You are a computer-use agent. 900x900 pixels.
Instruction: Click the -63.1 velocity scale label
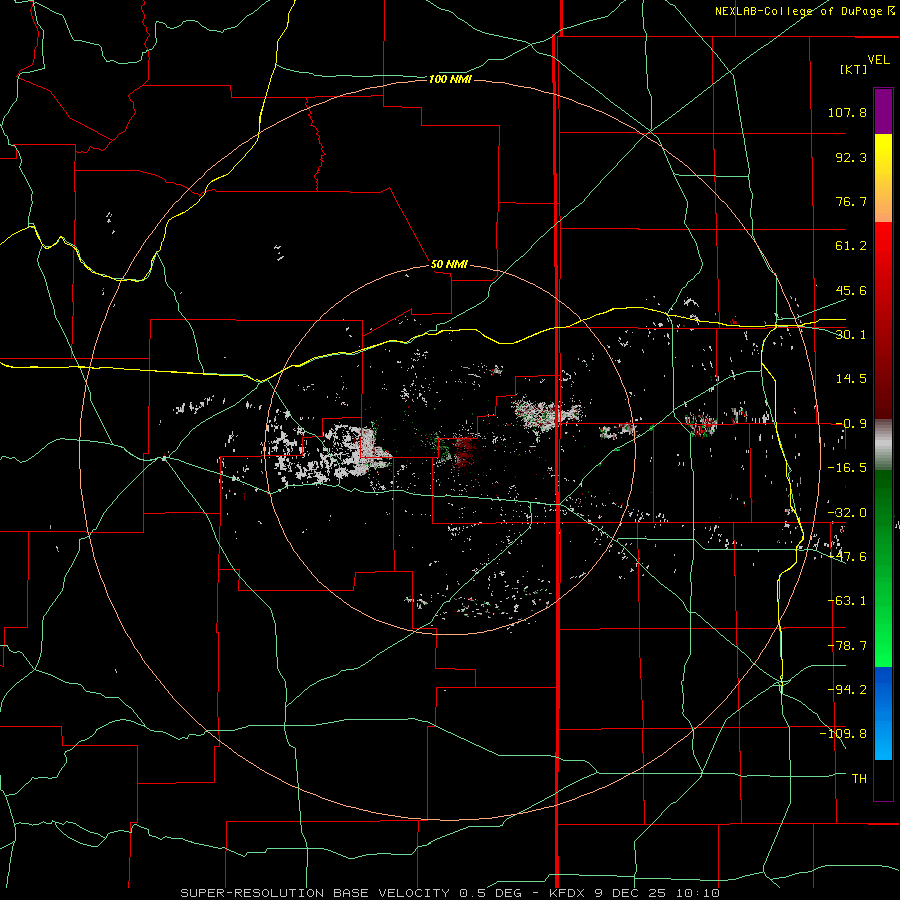(847, 601)
